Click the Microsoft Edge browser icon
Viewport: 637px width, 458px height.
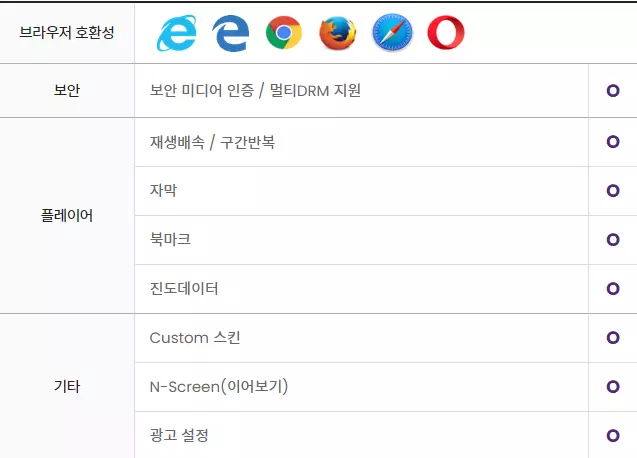230,33
